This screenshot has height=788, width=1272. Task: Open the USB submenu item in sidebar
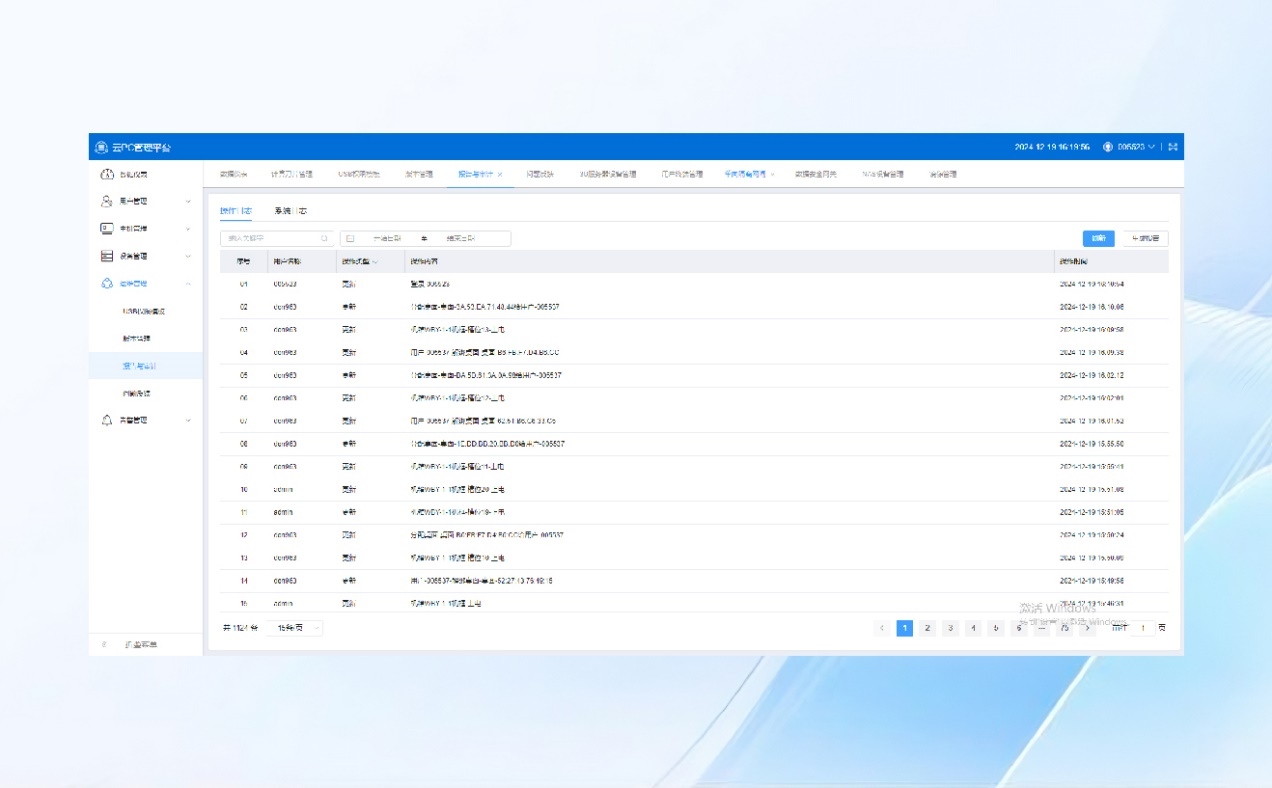(x=143, y=311)
